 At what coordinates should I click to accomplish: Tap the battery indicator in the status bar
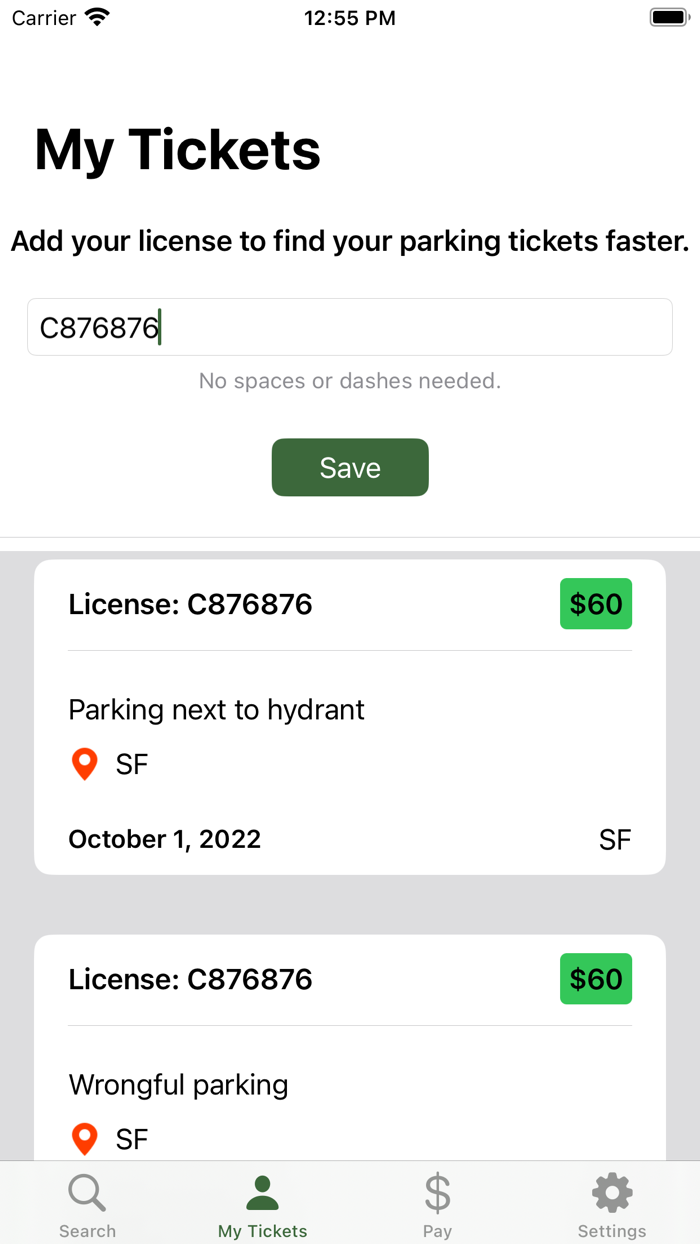pyautogui.click(x=669, y=17)
